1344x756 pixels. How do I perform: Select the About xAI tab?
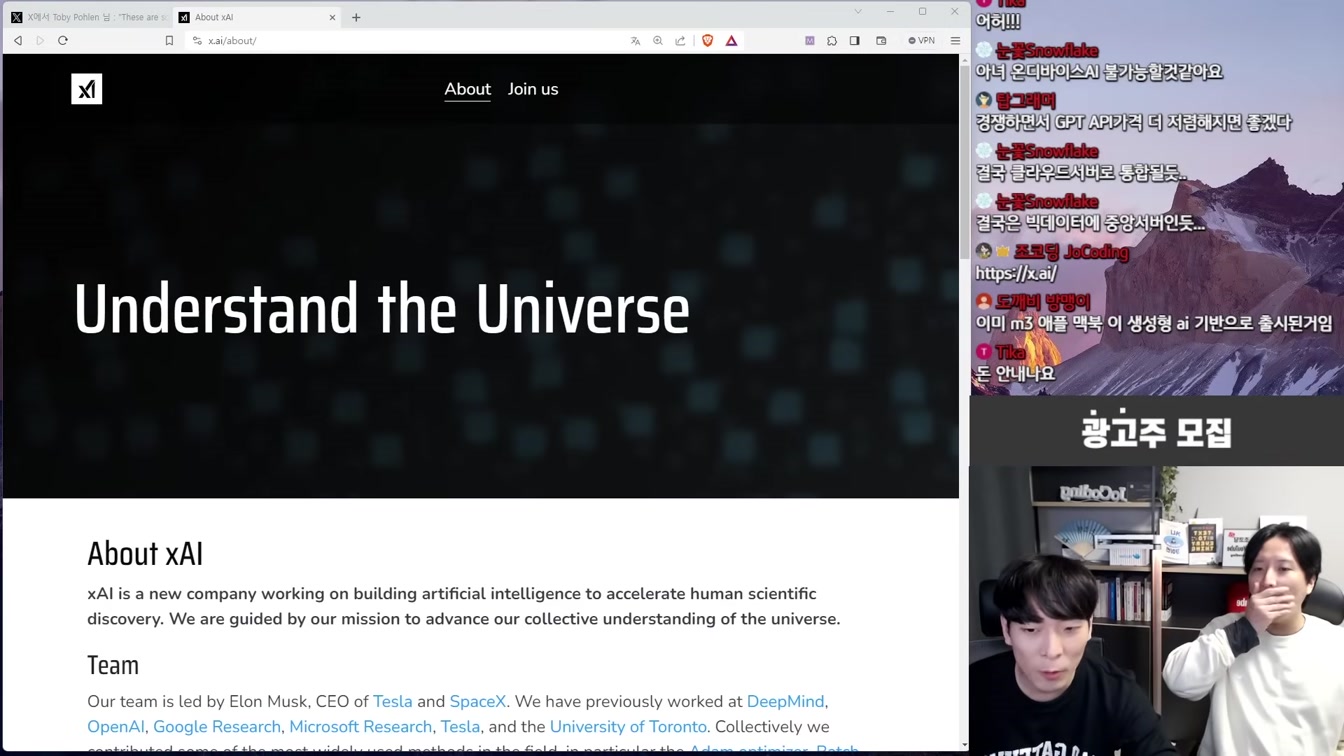tap(256, 17)
